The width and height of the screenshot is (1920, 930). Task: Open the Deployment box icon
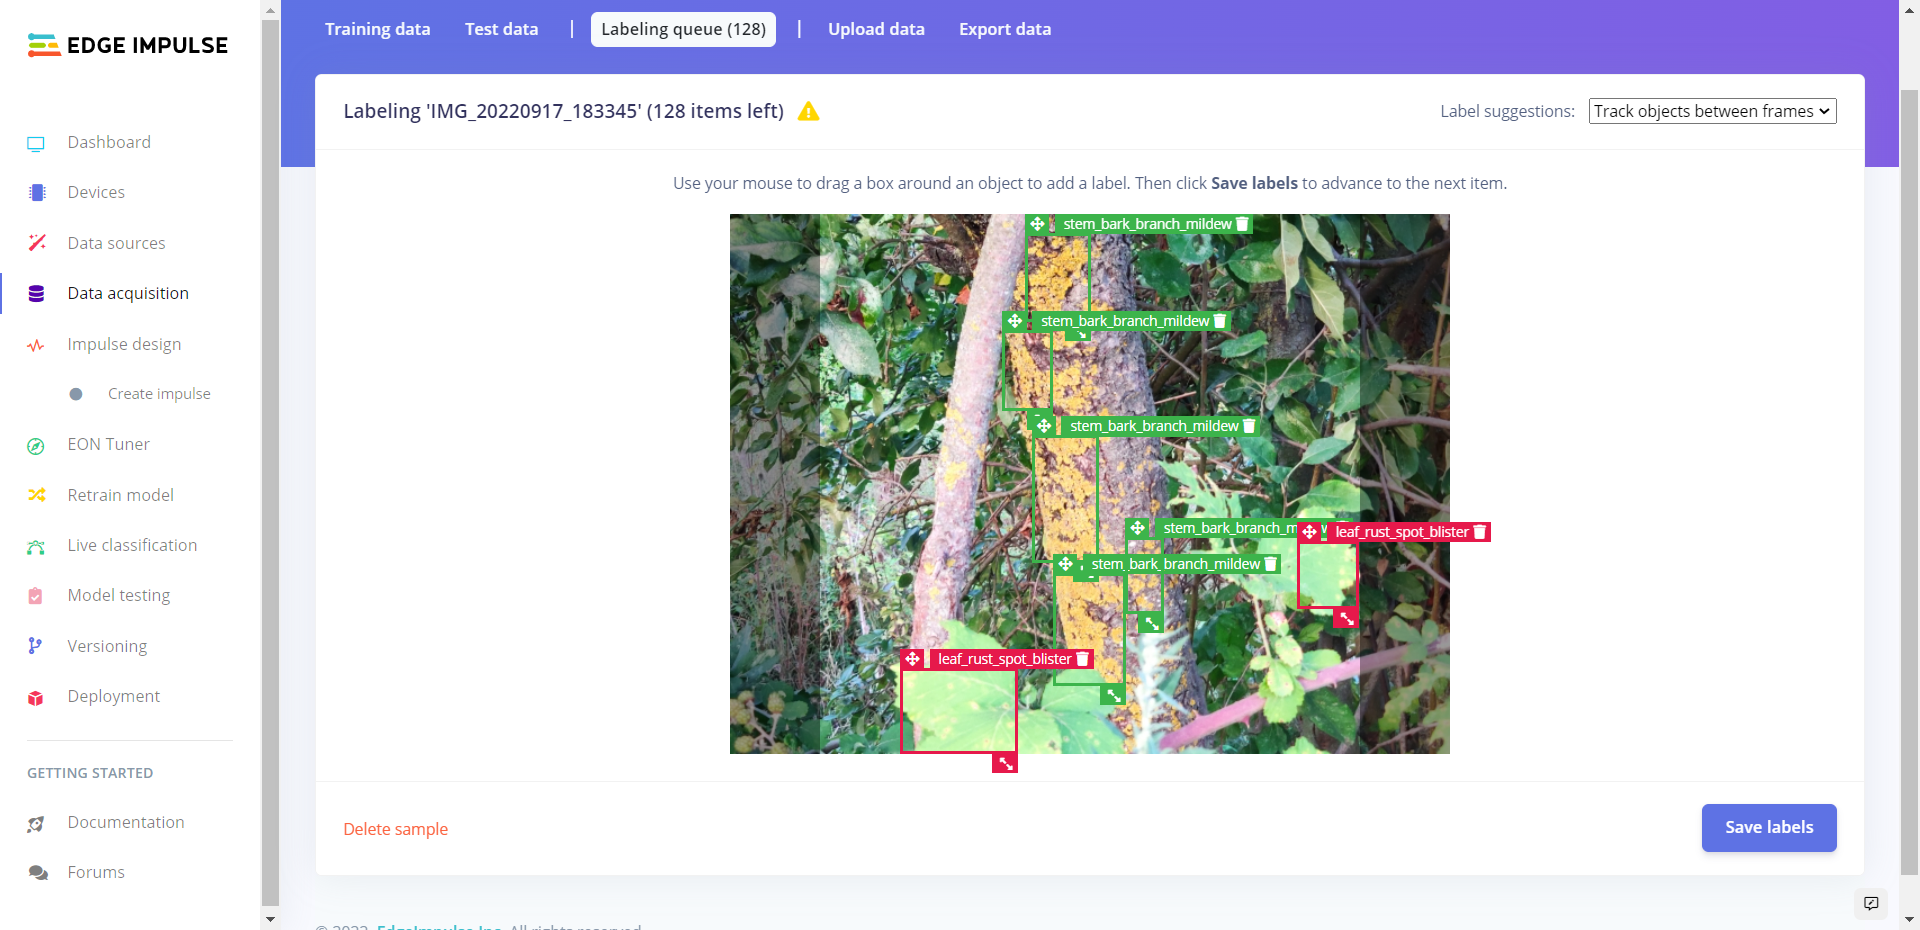pos(36,698)
